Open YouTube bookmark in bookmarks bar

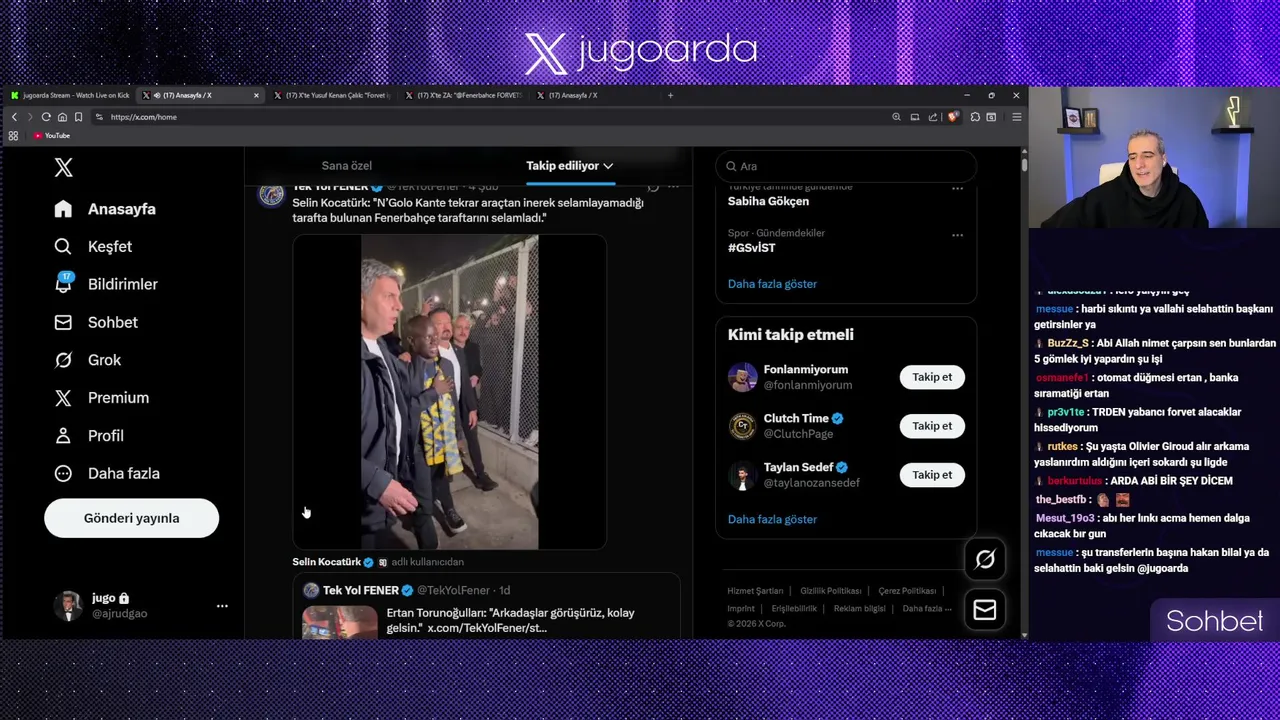(52, 136)
